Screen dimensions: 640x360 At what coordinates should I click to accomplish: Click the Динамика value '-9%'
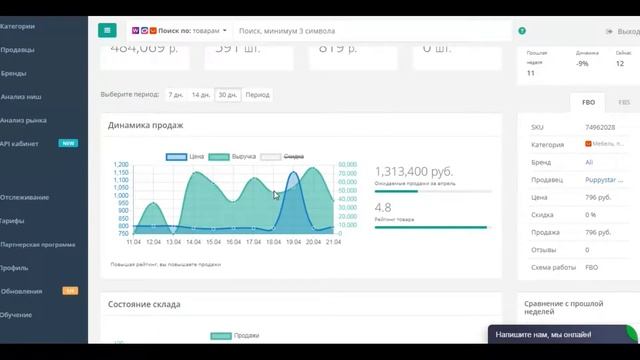(582, 64)
